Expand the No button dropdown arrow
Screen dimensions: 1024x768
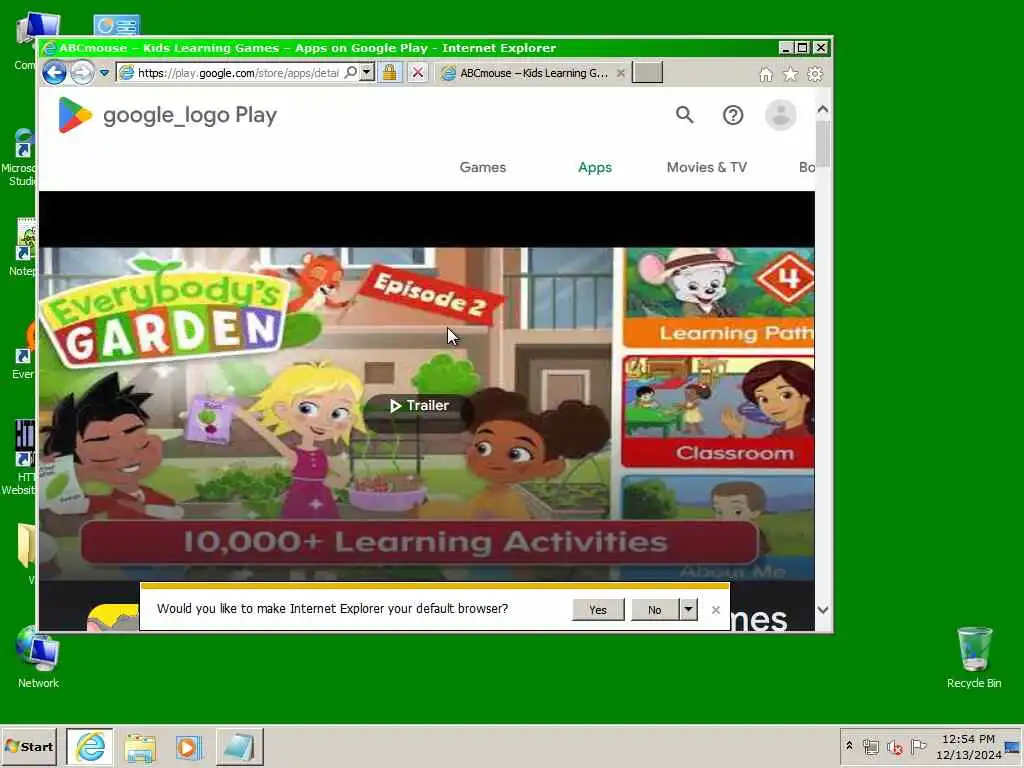688,609
